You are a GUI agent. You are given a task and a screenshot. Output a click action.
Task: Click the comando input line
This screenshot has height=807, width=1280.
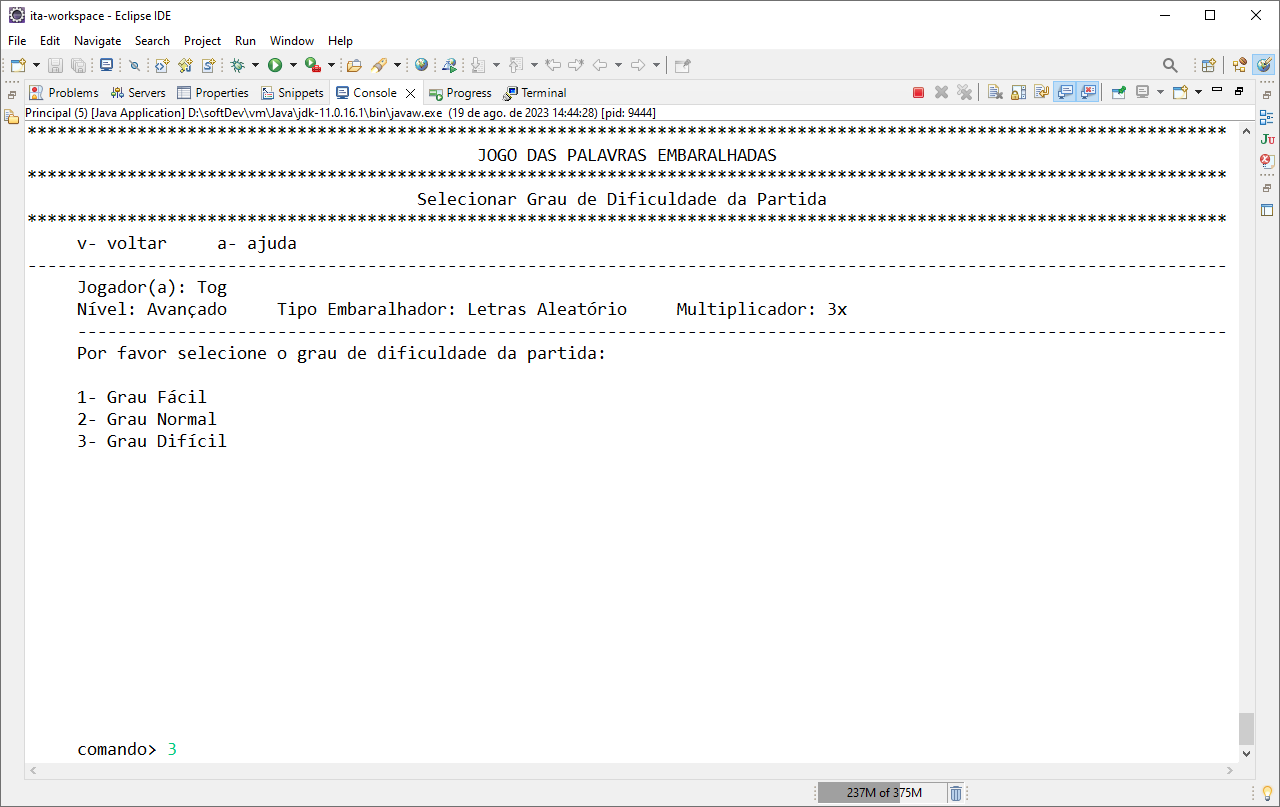127,749
